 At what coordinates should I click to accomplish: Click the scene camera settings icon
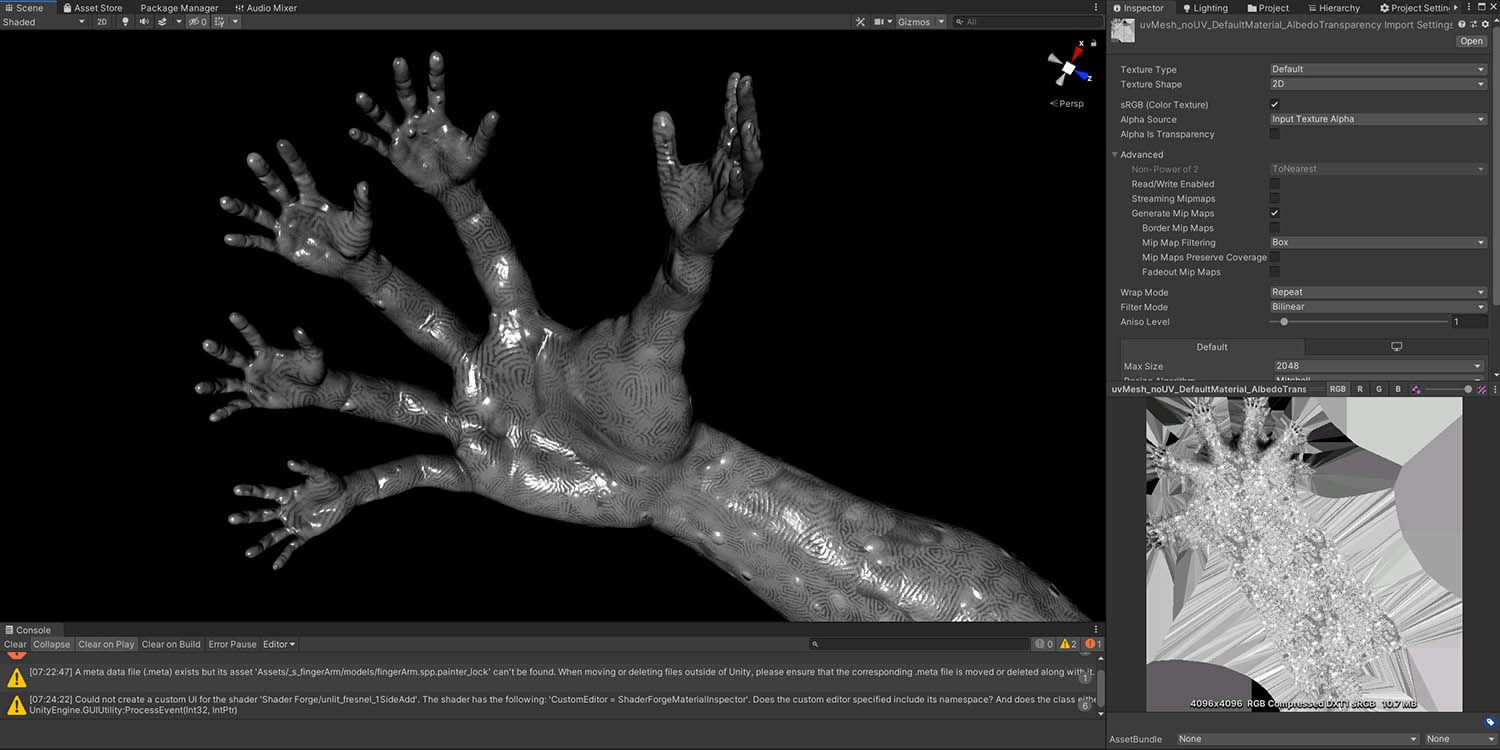(x=879, y=22)
